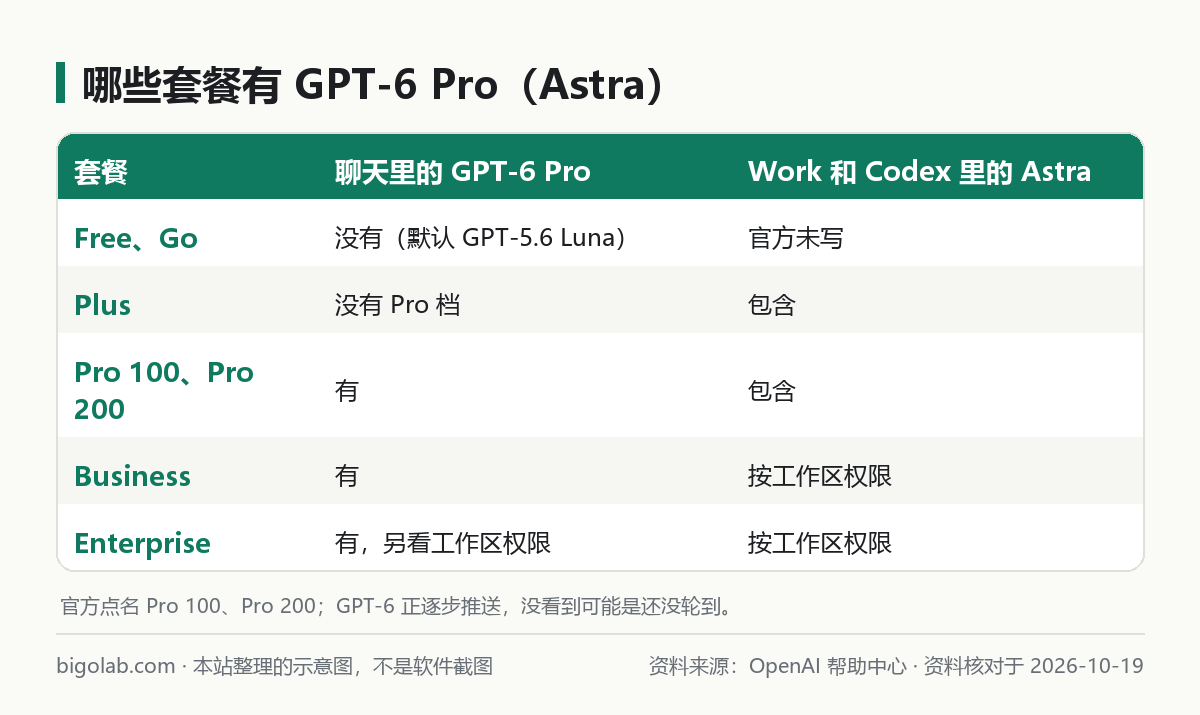
Task: Click the bigolab.com text in footer
Action: click(116, 666)
